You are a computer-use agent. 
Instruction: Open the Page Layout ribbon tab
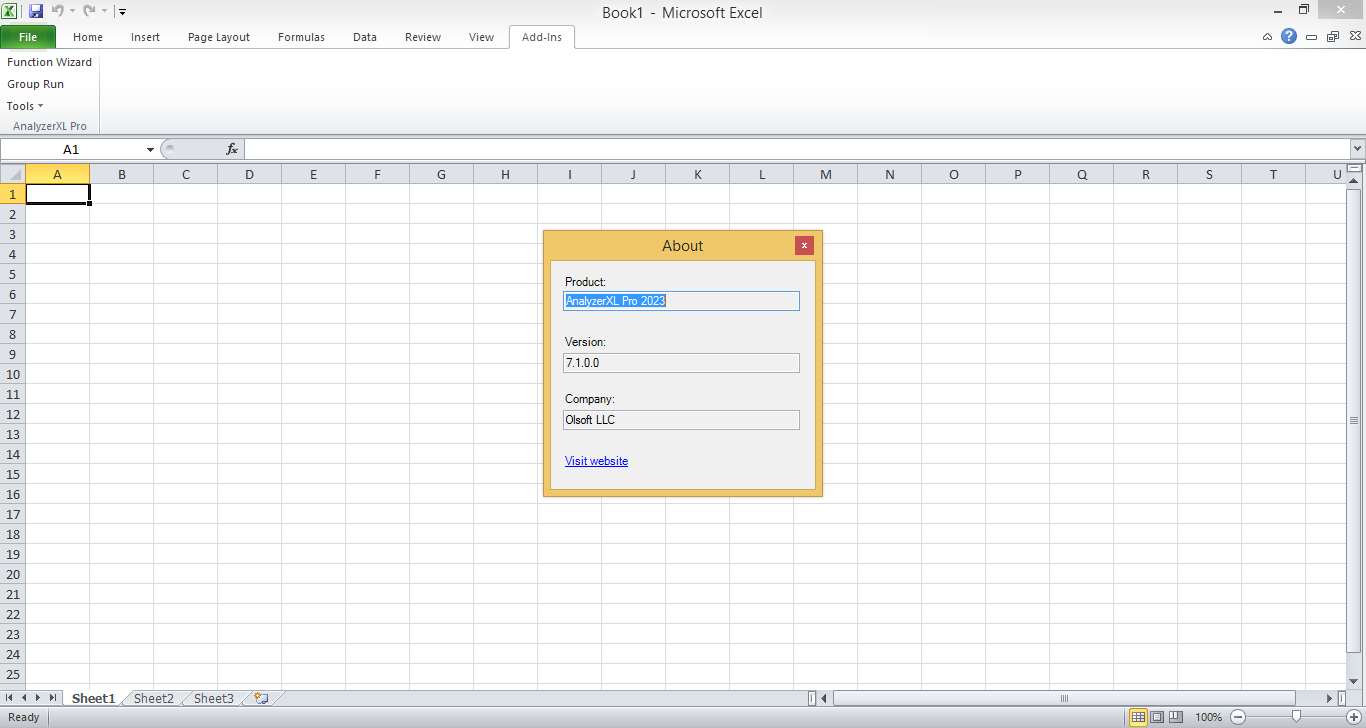click(219, 37)
